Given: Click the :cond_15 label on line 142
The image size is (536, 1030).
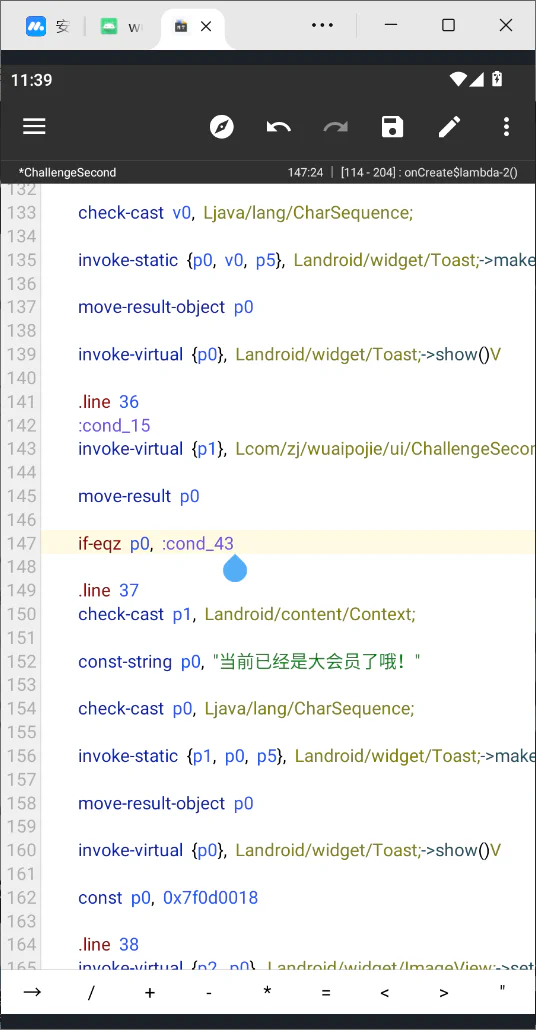Looking at the screenshot, I should pyautogui.click(x=114, y=425).
